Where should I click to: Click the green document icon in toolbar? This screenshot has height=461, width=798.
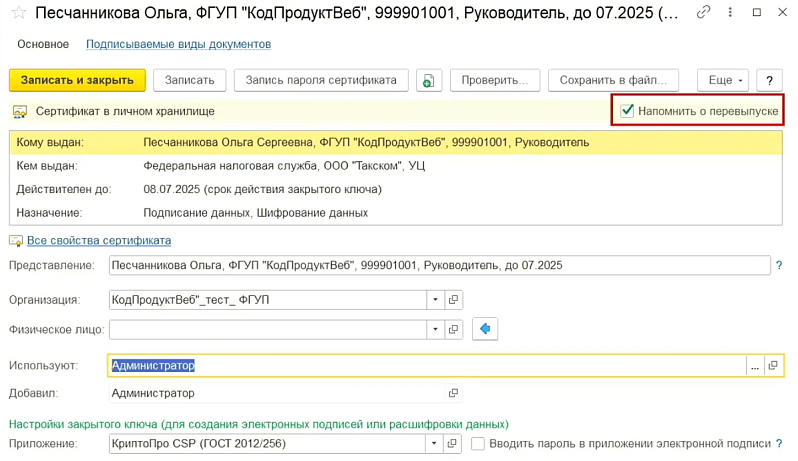[429, 80]
